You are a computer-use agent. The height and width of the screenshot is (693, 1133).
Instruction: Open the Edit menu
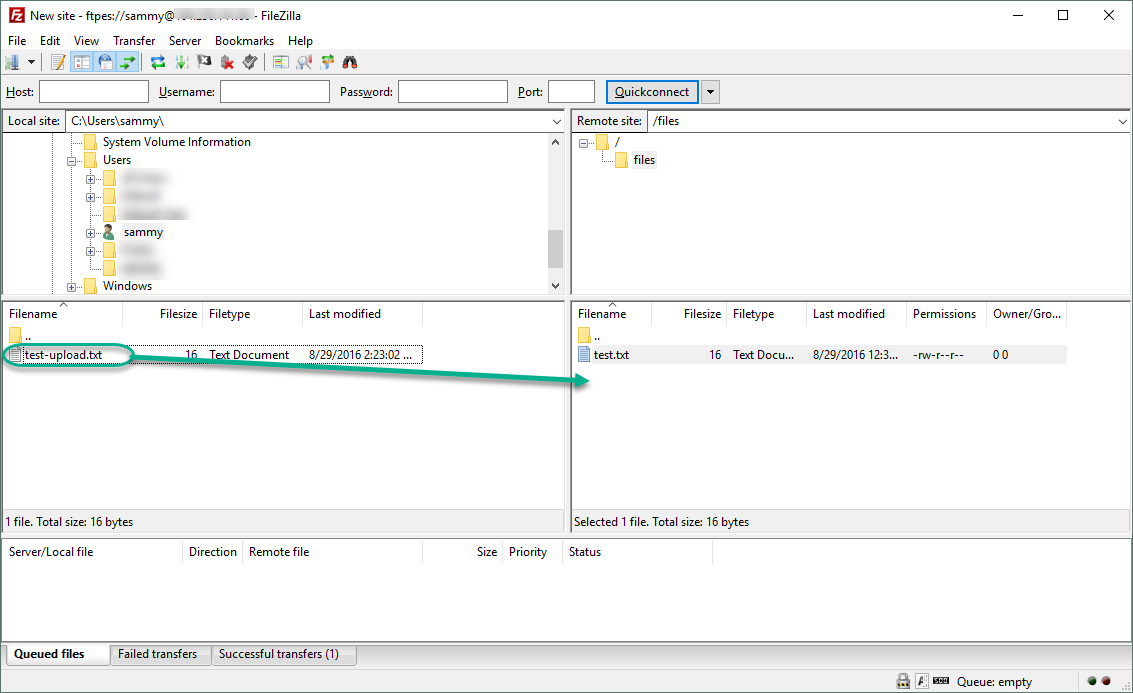pos(50,40)
